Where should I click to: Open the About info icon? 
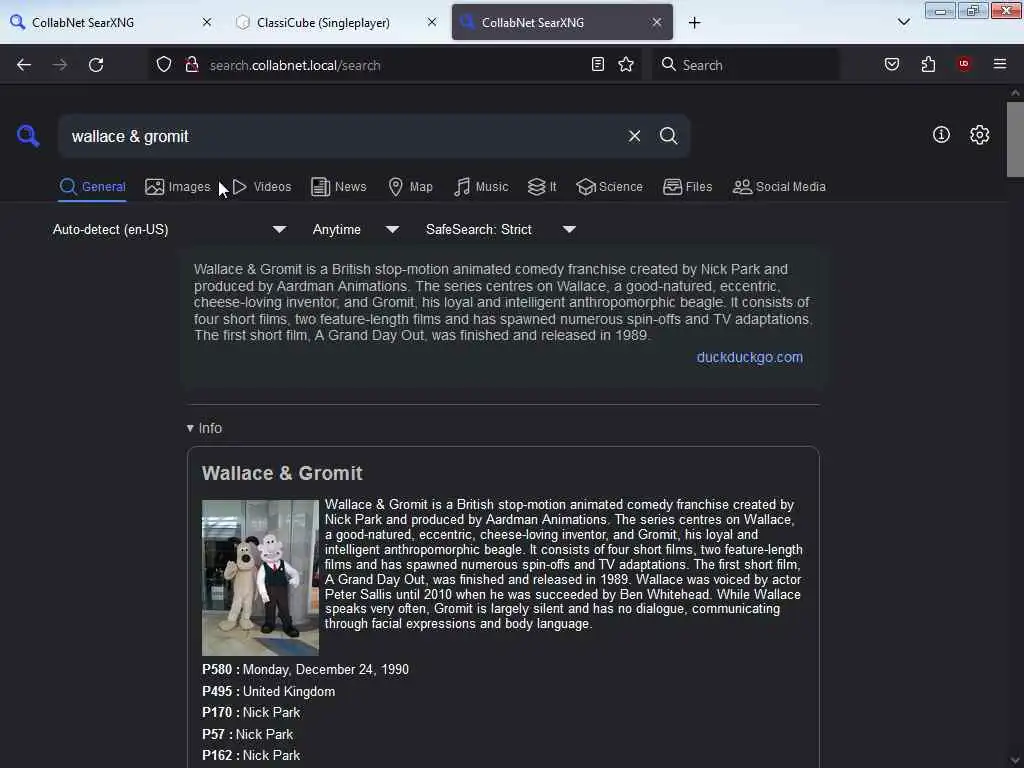point(940,135)
